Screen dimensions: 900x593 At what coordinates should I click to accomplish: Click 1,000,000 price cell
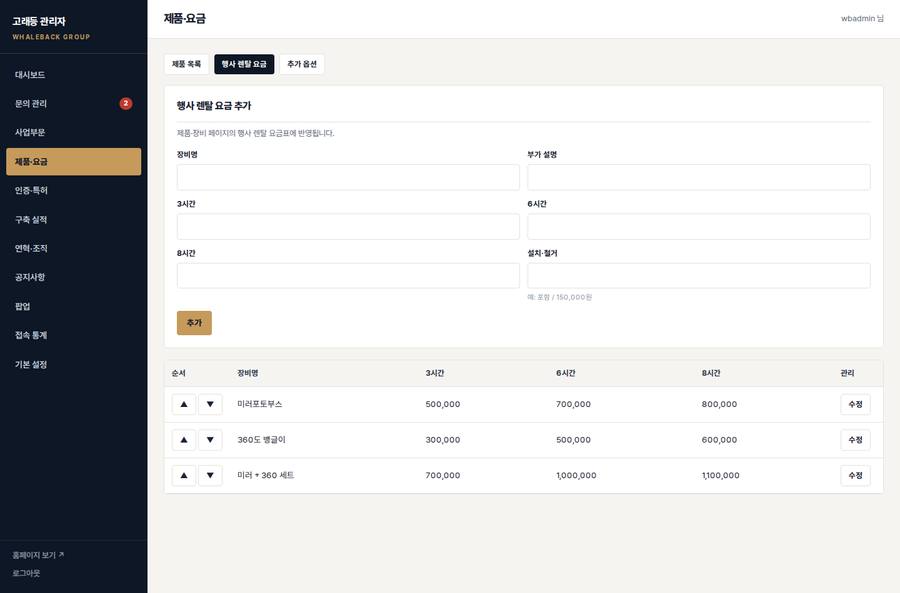pos(576,475)
